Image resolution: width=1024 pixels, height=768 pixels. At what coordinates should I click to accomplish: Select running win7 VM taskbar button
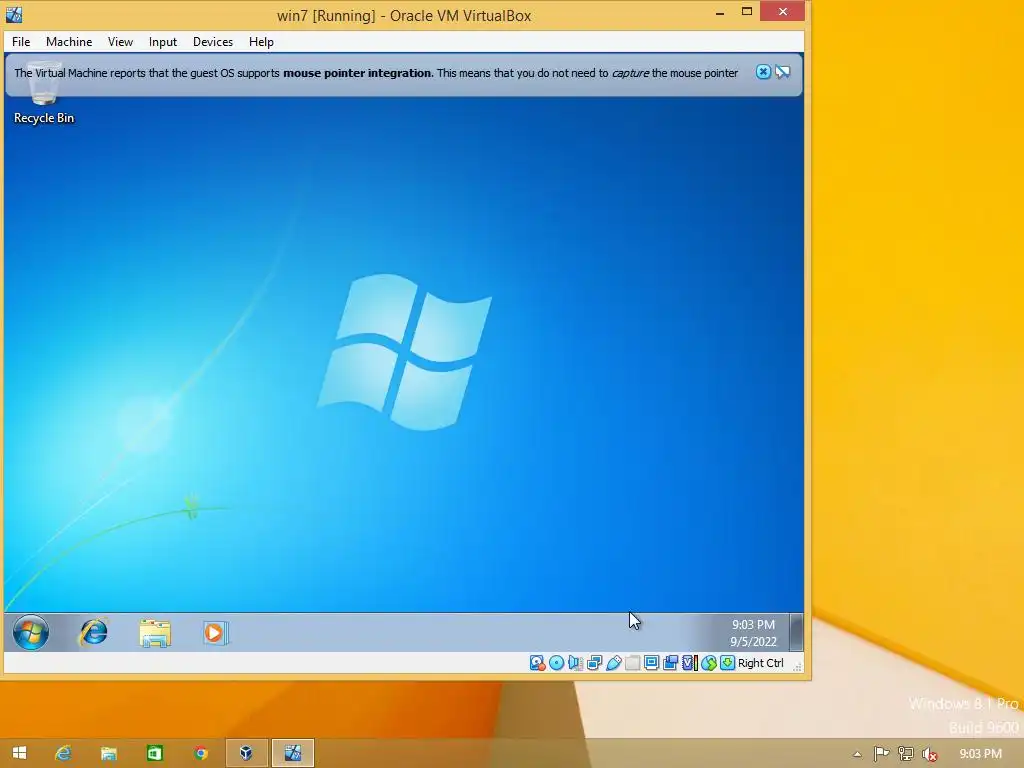[x=293, y=753]
